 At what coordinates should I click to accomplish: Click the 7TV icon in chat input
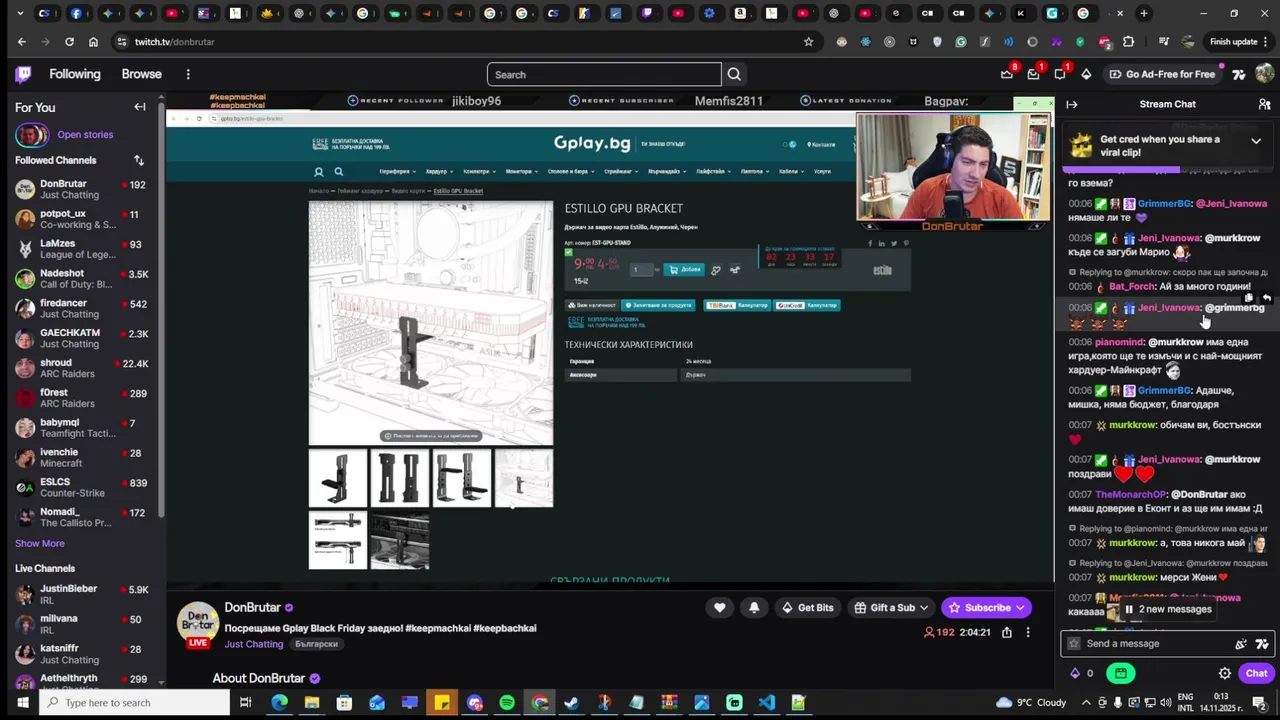(x=1262, y=644)
